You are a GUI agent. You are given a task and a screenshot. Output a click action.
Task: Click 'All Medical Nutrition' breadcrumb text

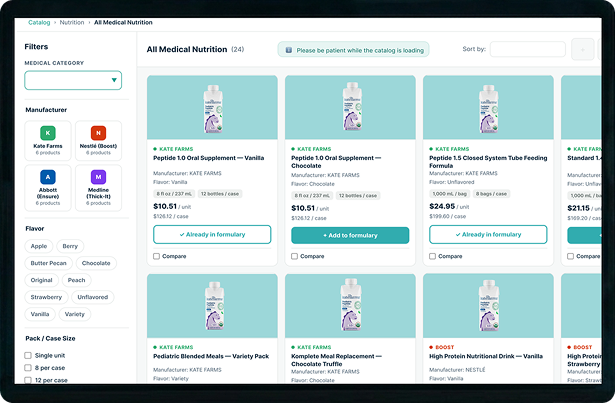(123, 22)
